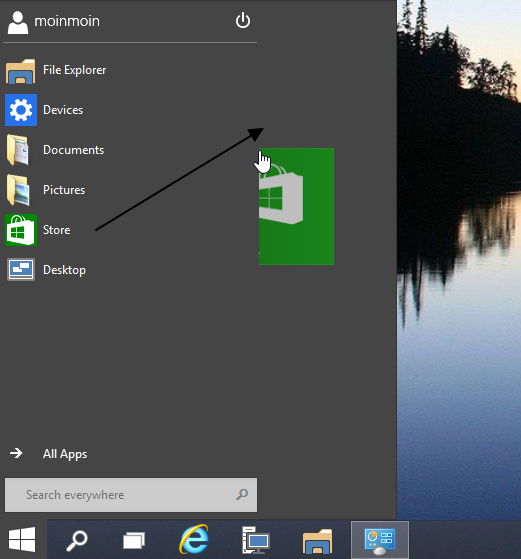The height and width of the screenshot is (559, 521).
Task: Select the active Control Panel taskbar item
Action: pyautogui.click(x=380, y=540)
